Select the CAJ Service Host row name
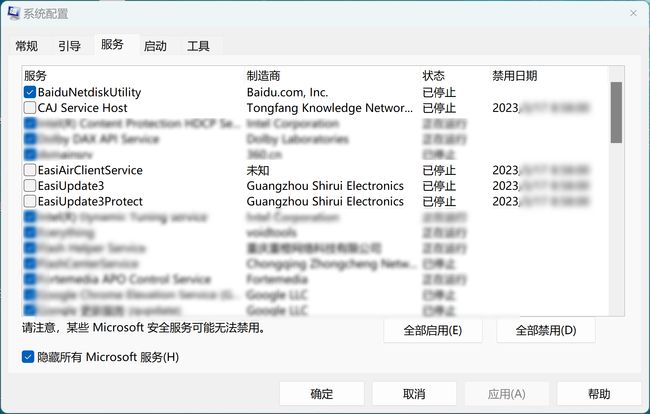The image size is (650, 414). tap(82, 108)
